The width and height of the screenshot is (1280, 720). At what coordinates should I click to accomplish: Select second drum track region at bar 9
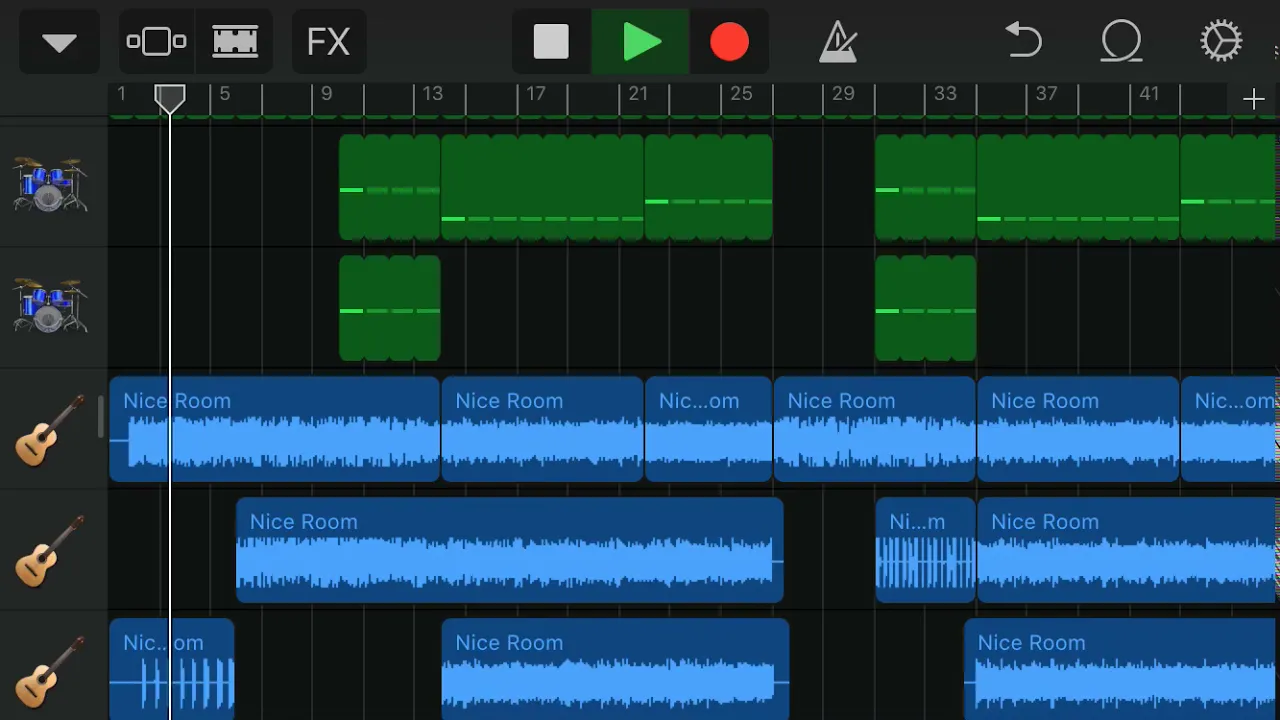coord(390,308)
